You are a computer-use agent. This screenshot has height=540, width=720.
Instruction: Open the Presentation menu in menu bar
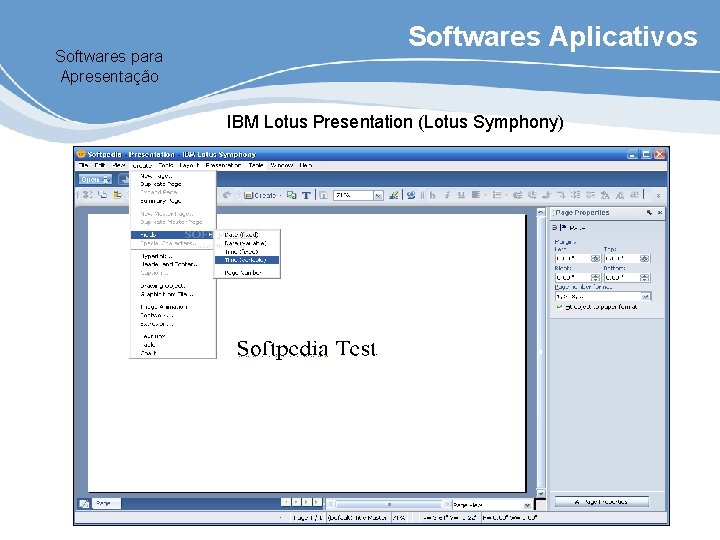click(x=223, y=165)
